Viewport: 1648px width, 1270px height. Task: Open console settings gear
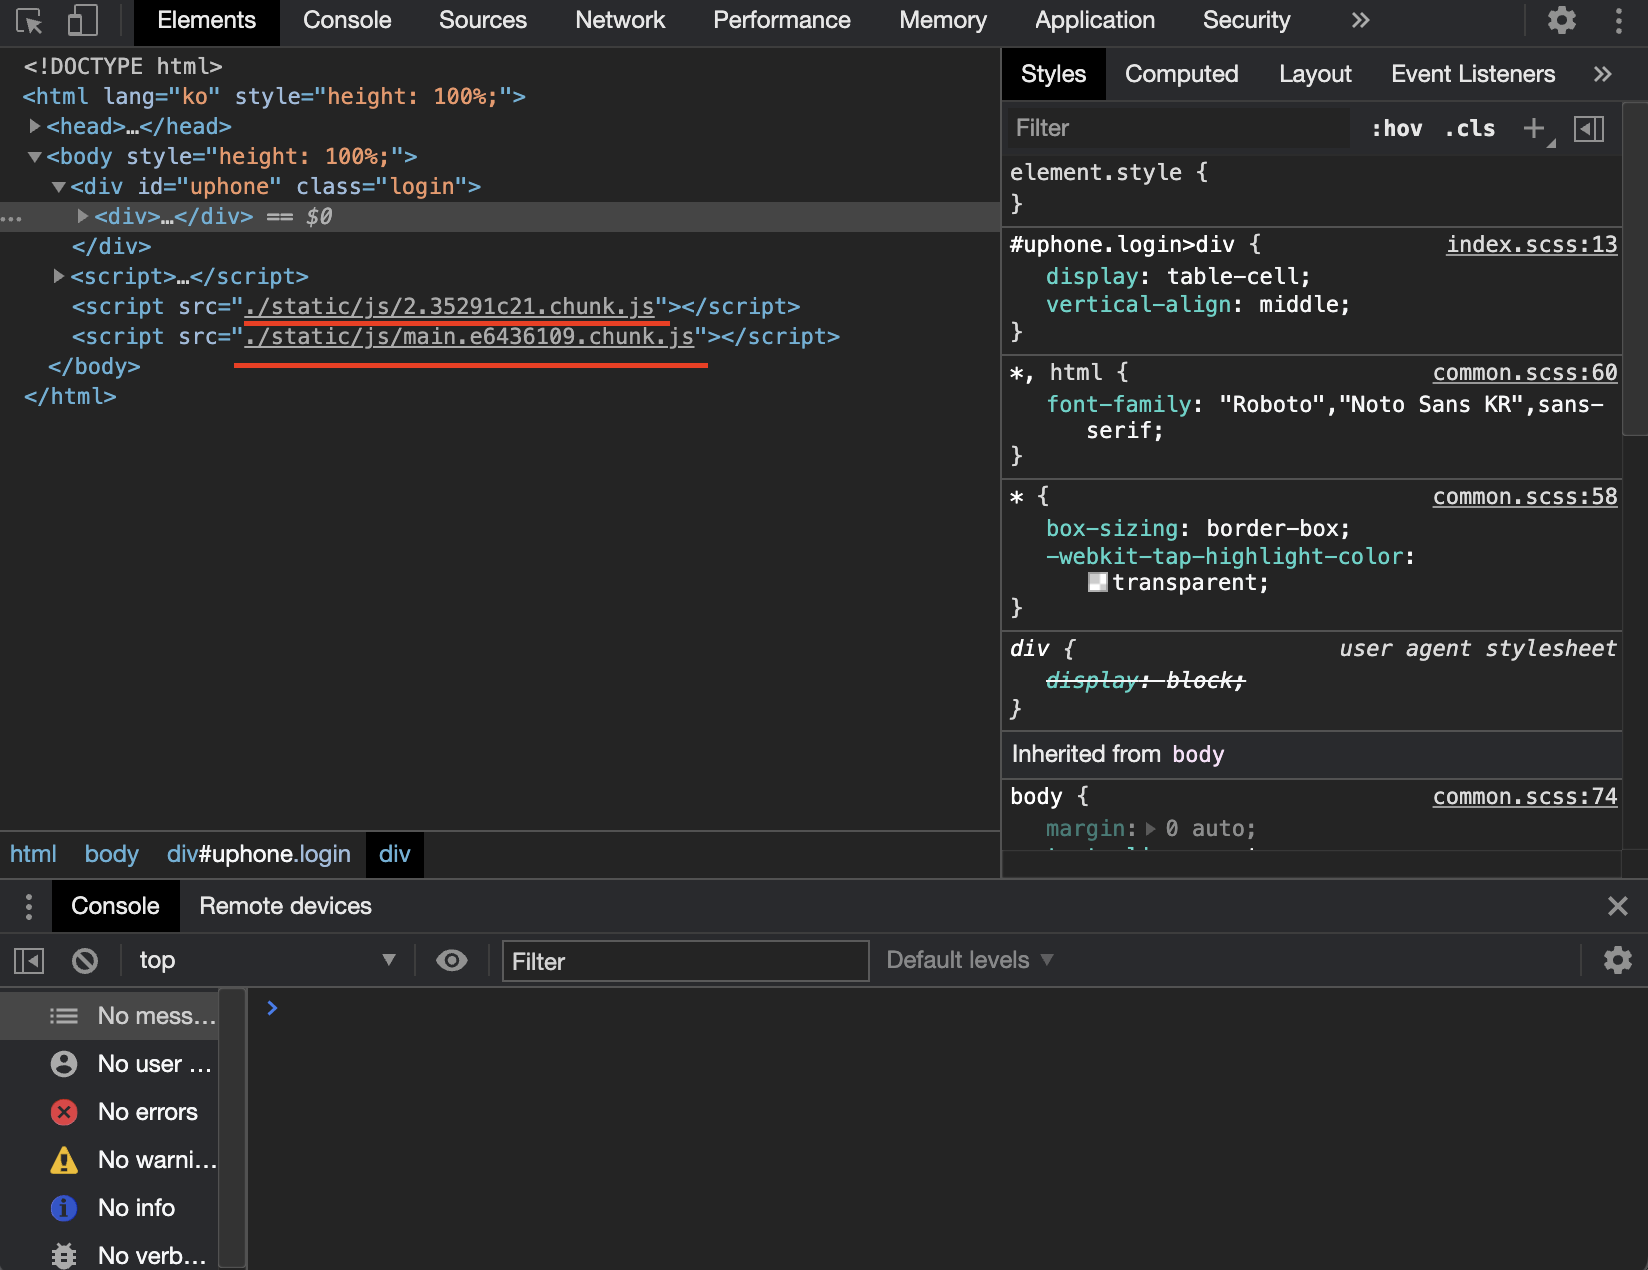1617,960
